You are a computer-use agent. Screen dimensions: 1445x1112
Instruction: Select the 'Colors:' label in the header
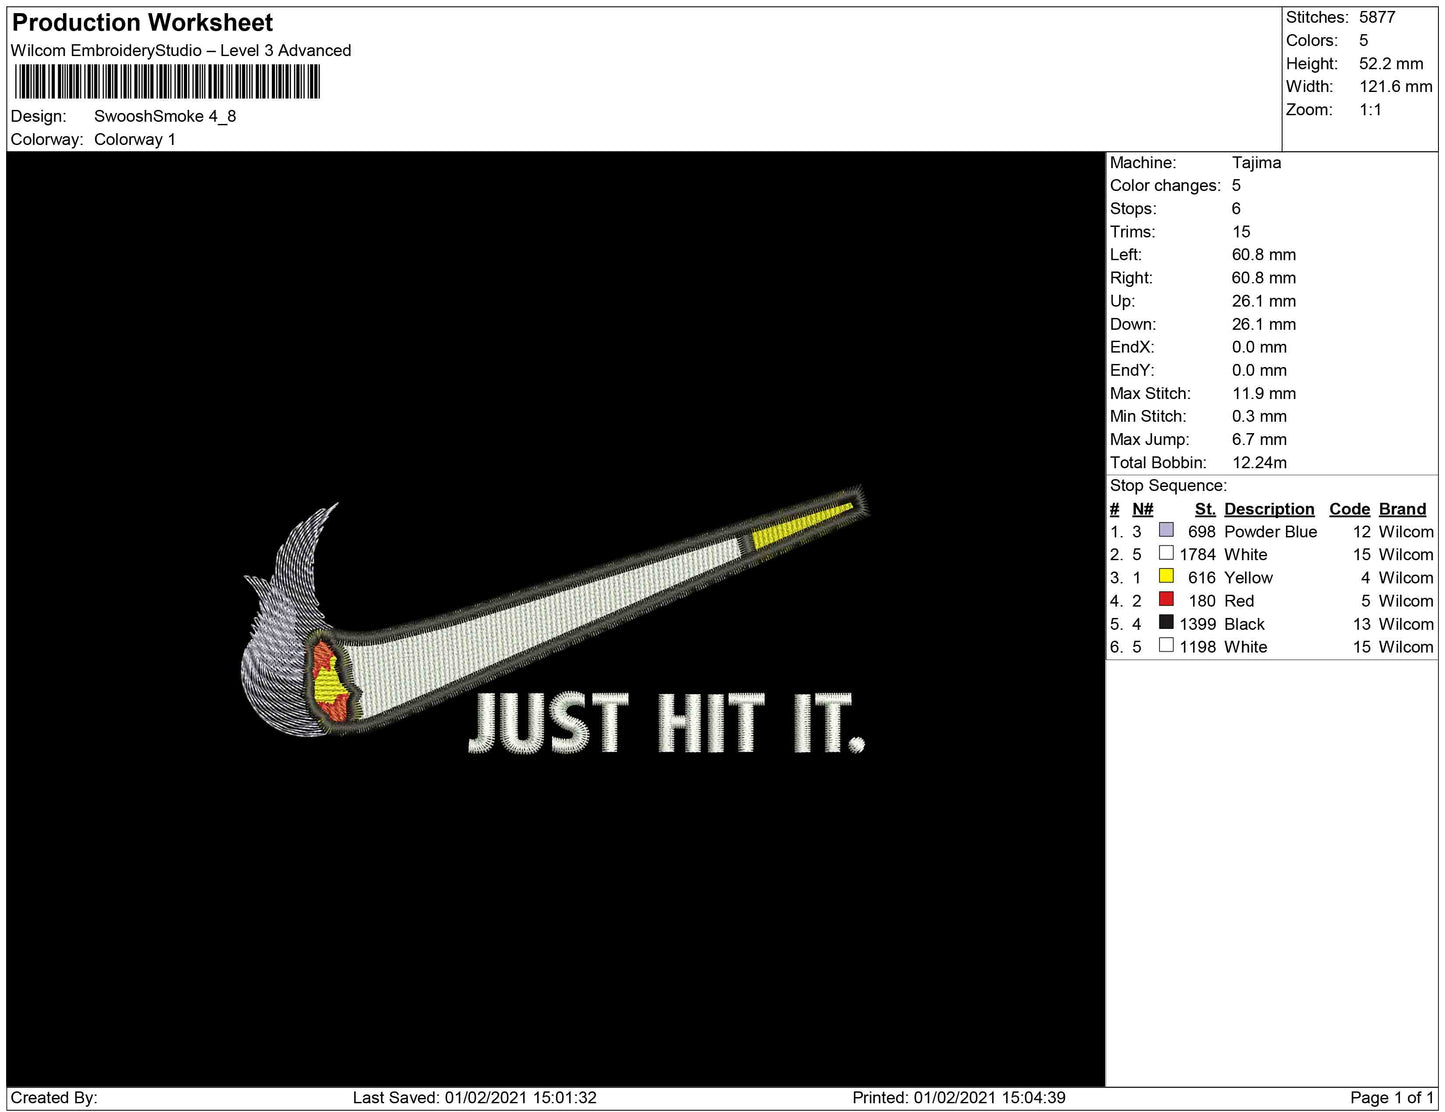pyautogui.click(x=1312, y=40)
